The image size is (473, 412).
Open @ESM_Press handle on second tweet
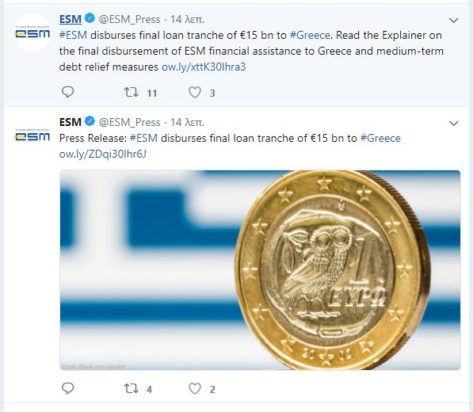point(129,122)
